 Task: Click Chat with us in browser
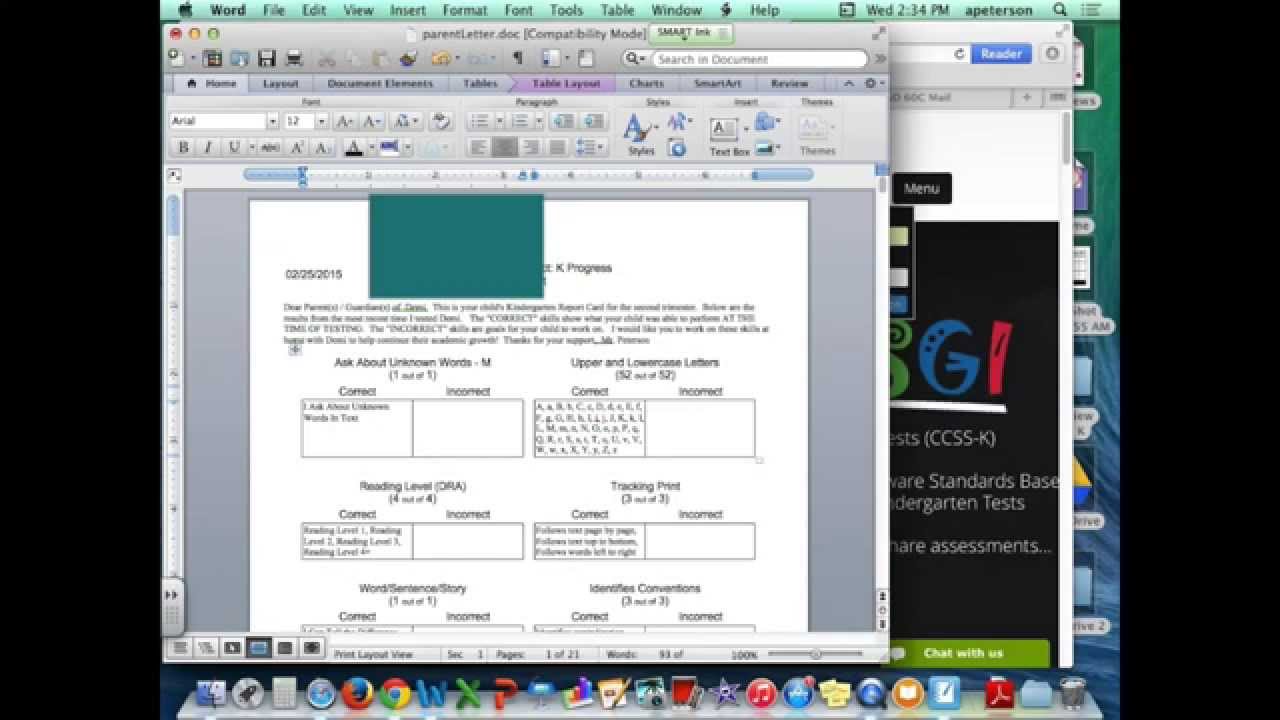pyautogui.click(x=963, y=653)
